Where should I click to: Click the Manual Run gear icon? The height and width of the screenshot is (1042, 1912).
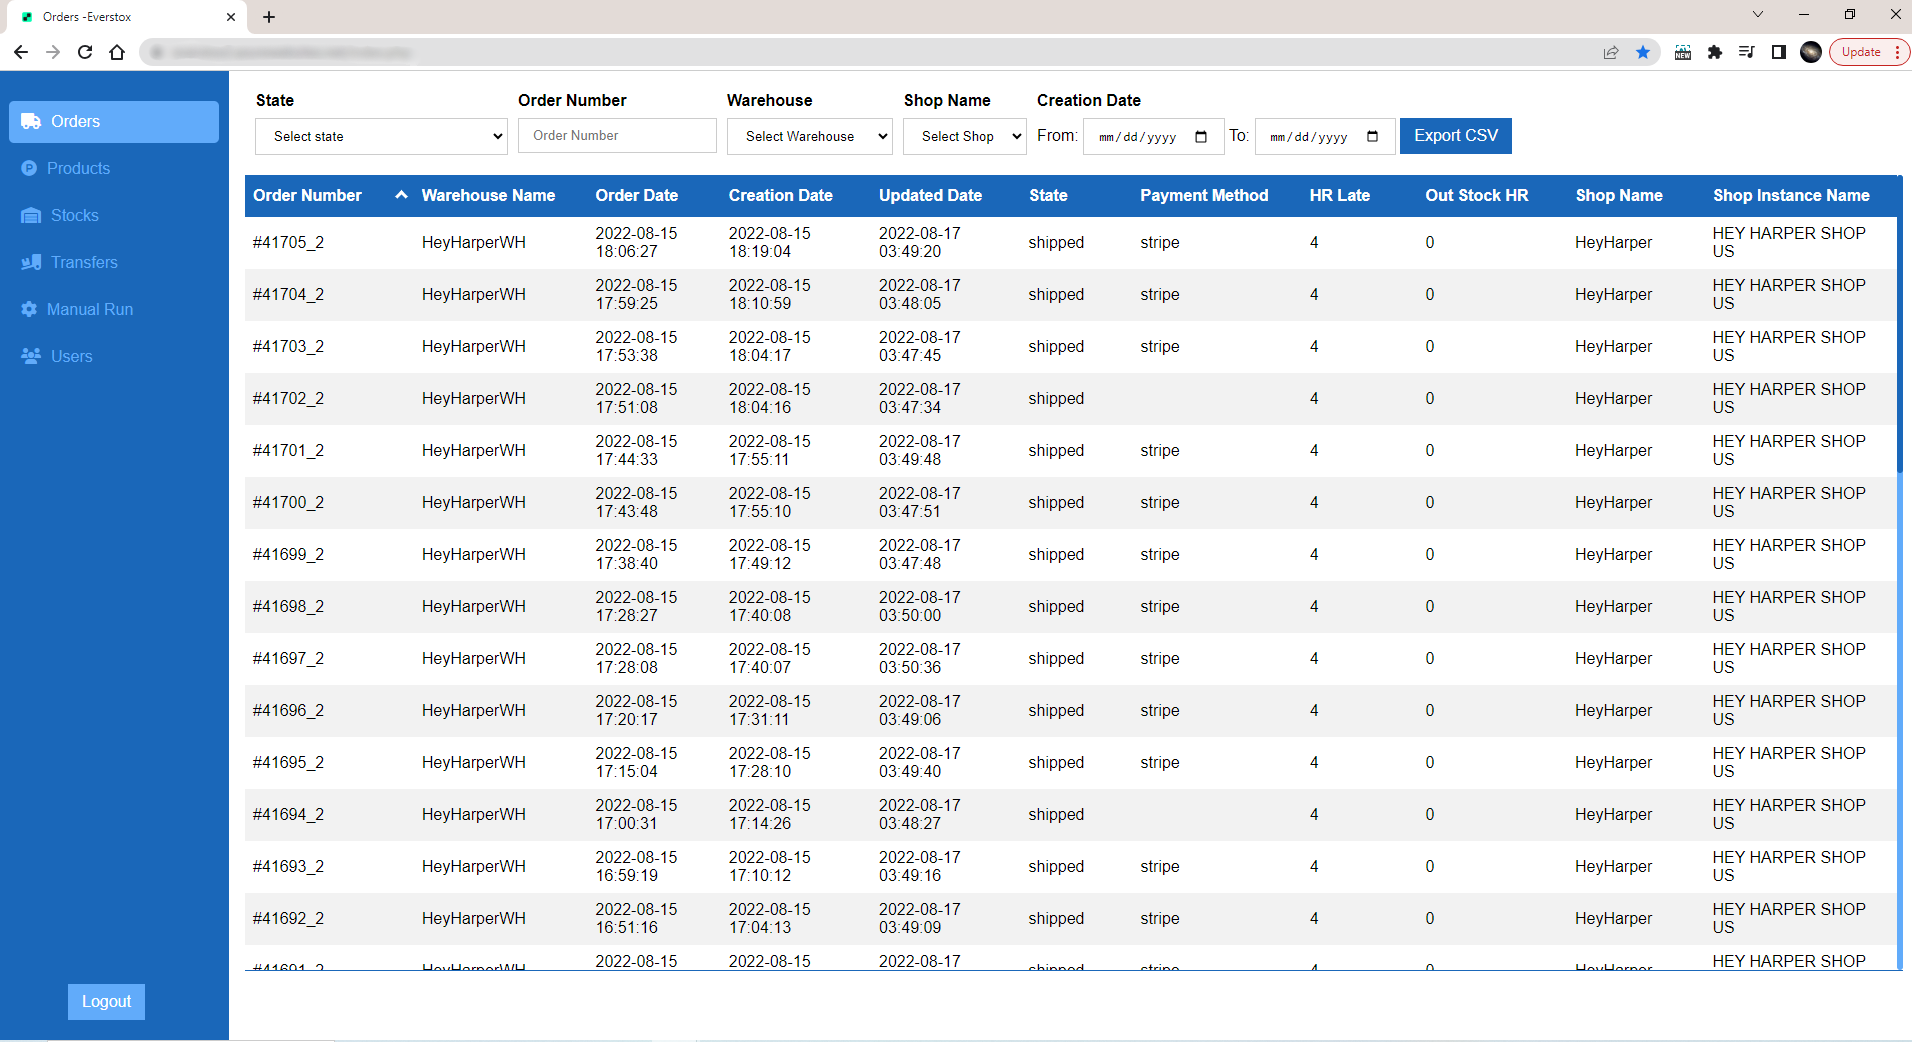pos(29,310)
